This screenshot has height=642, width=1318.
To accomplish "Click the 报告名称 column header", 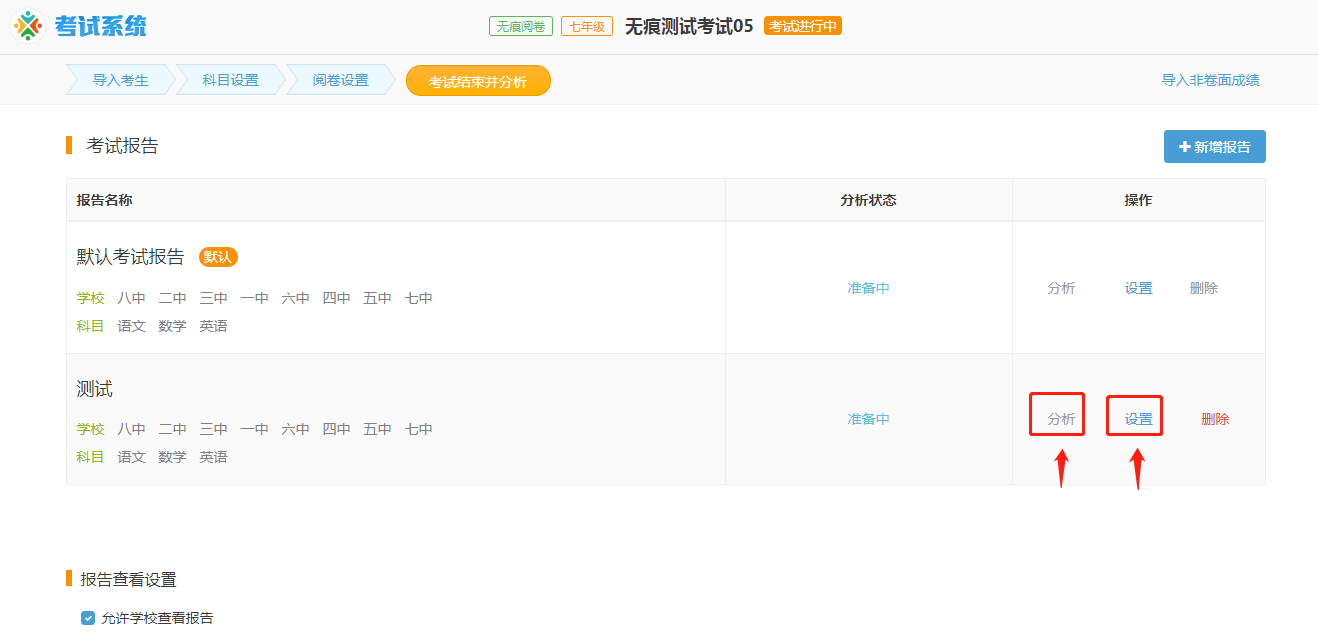I will (x=105, y=200).
